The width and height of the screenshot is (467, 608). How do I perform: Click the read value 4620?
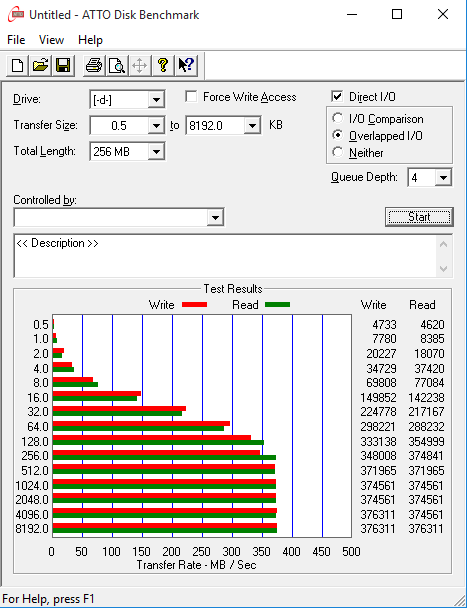pos(432,325)
